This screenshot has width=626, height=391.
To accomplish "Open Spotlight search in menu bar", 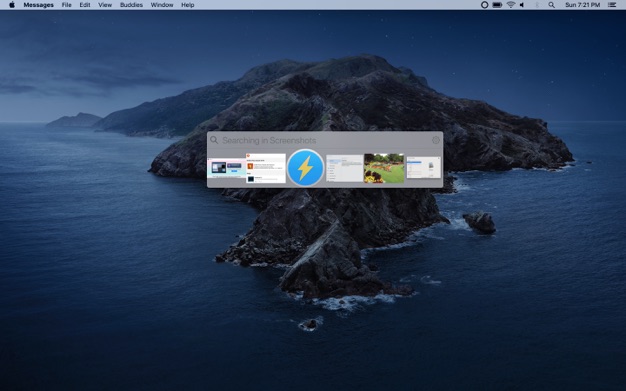I will pos(551,5).
